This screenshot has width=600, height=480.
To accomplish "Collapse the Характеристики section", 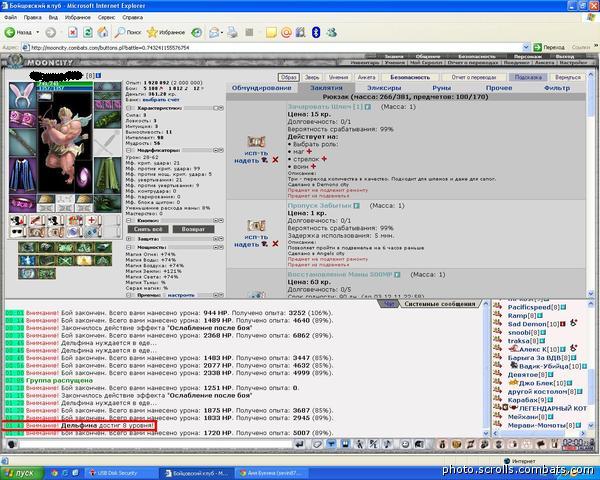I will tap(129, 108).
